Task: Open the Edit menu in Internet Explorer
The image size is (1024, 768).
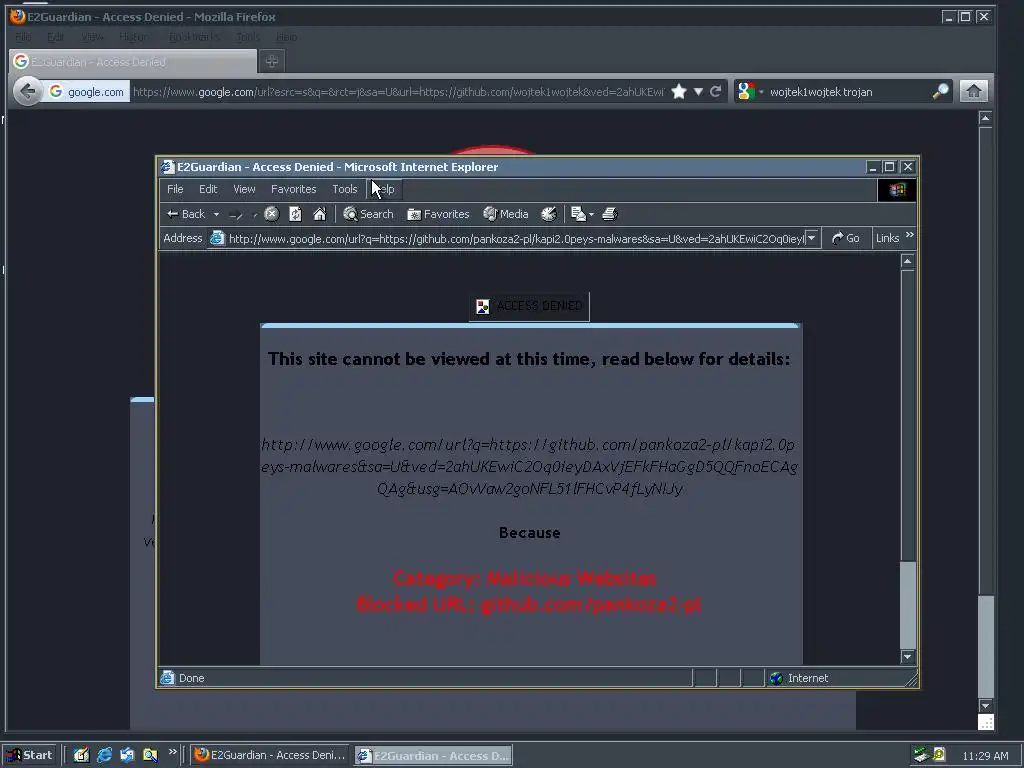Action: click(208, 189)
